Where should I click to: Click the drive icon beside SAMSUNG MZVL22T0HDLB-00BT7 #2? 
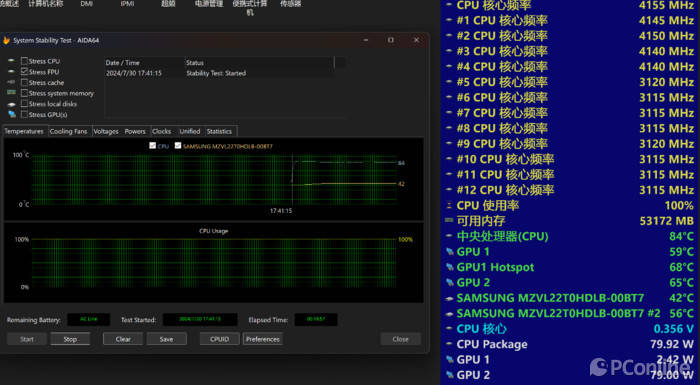pyautogui.click(x=450, y=314)
